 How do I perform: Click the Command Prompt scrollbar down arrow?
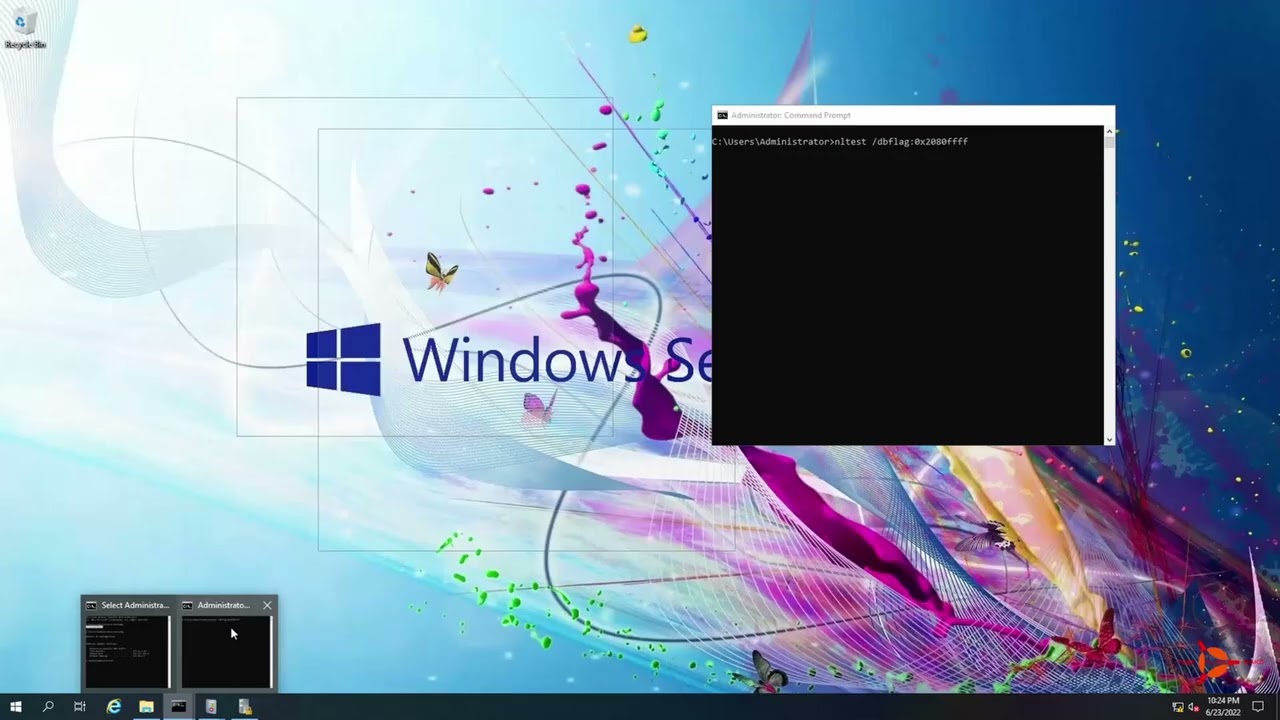click(x=1108, y=439)
